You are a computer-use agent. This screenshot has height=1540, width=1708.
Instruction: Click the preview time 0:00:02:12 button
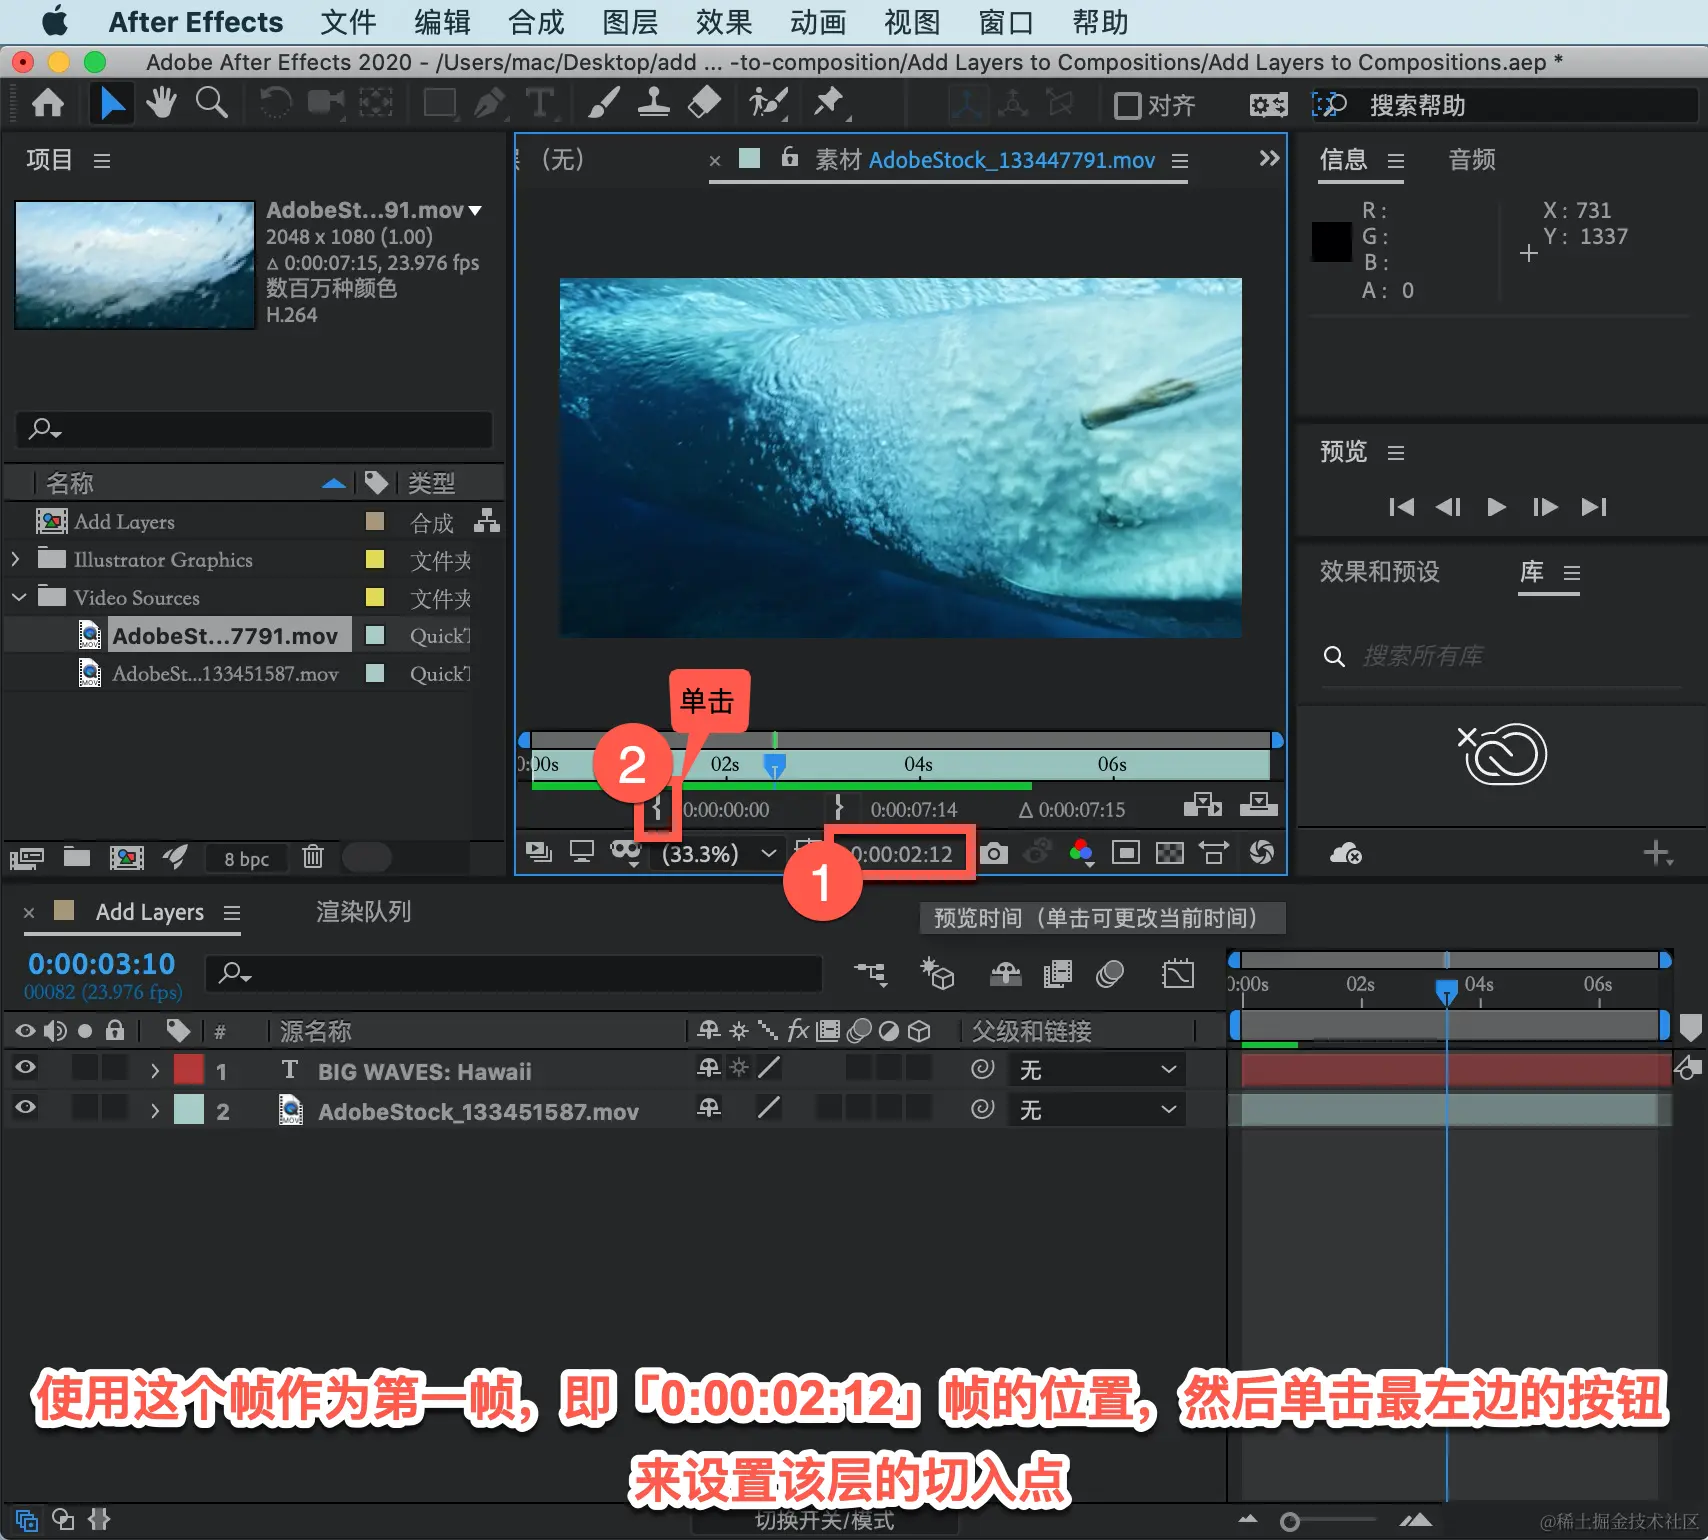(901, 854)
